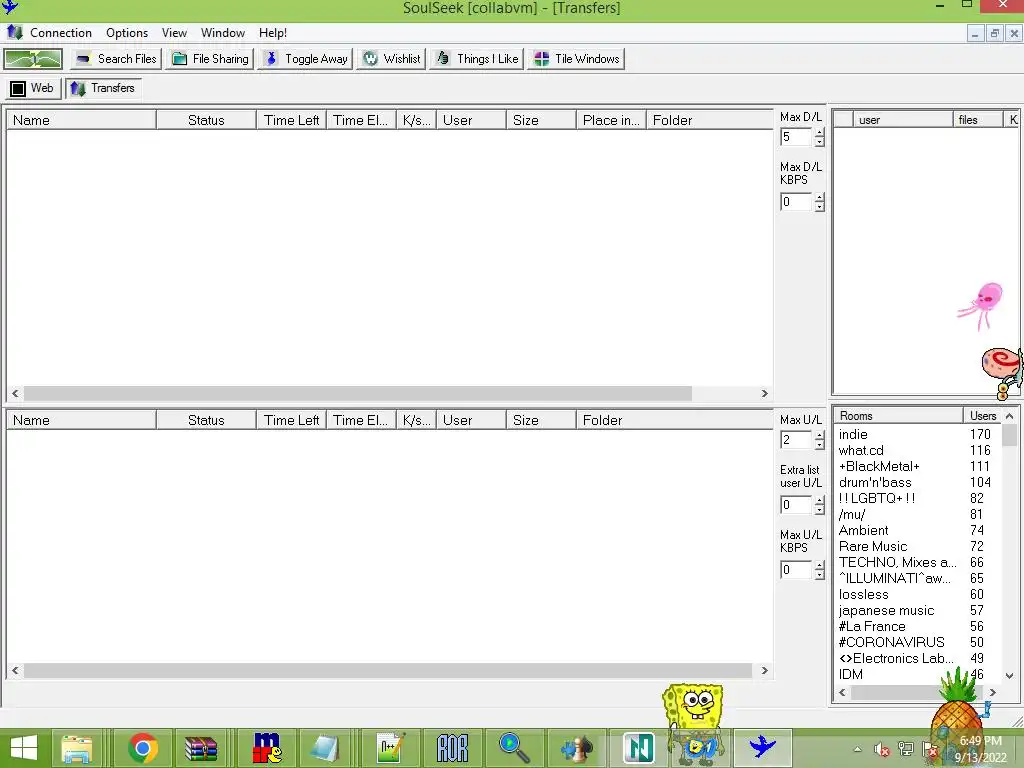This screenshot has width=1024, height=768.
Task: Sort downloads by Status column header
Action: [206, 120]
